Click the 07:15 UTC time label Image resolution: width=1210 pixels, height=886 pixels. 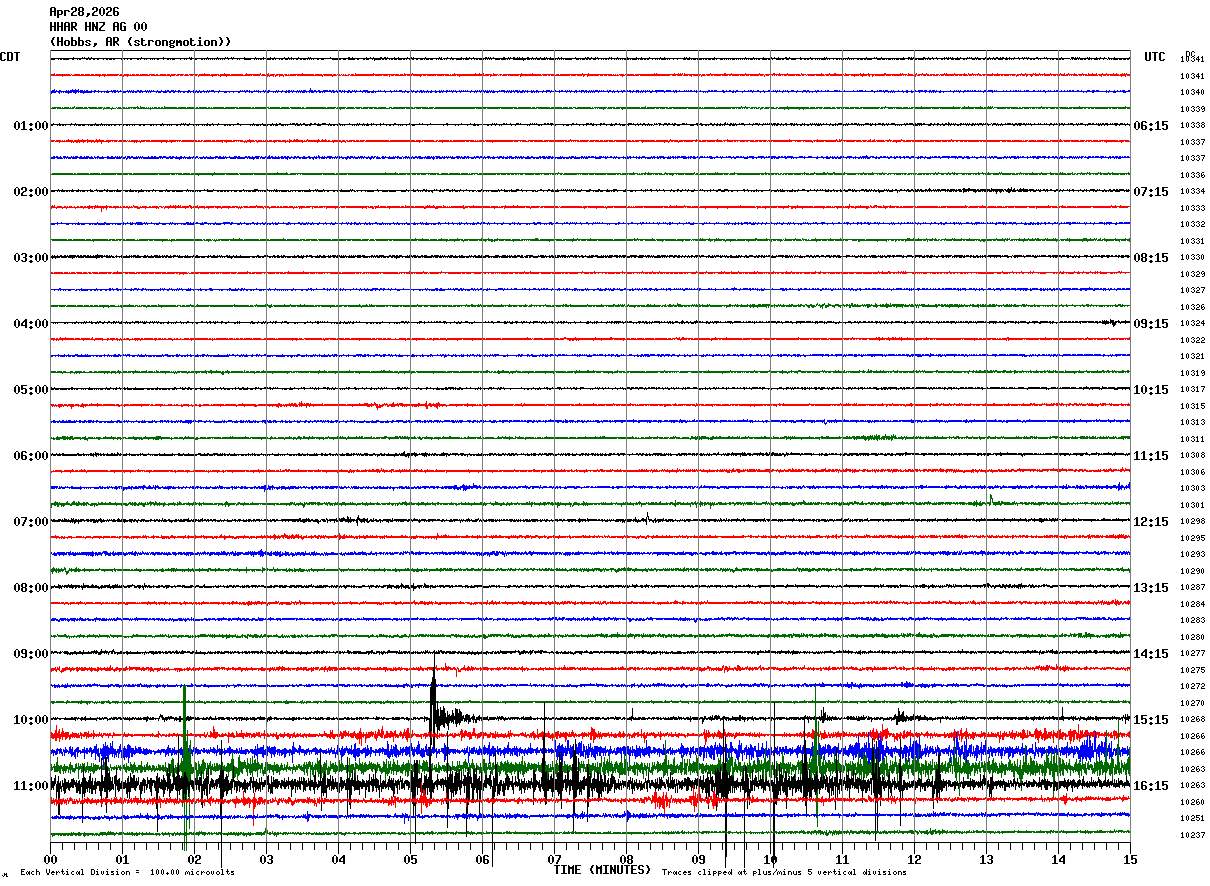click(x=1150, y=192)
